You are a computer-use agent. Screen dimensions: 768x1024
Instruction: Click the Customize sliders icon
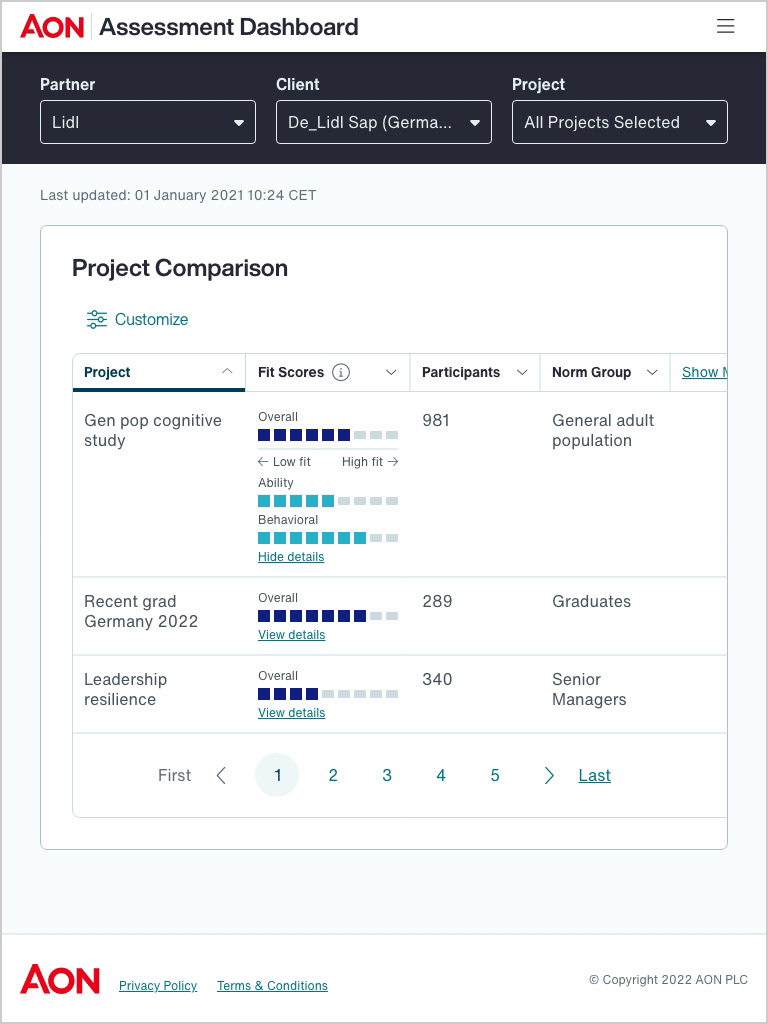pos(97,319)
